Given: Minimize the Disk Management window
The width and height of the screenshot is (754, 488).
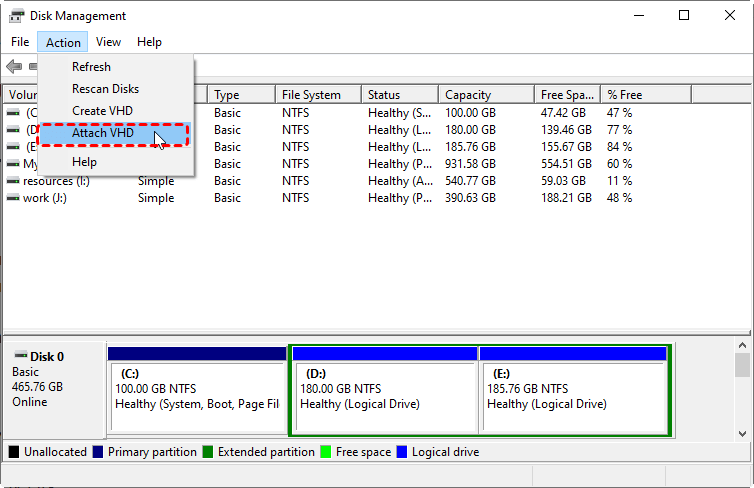Looking at the screenshot, I should coord(639,15).
